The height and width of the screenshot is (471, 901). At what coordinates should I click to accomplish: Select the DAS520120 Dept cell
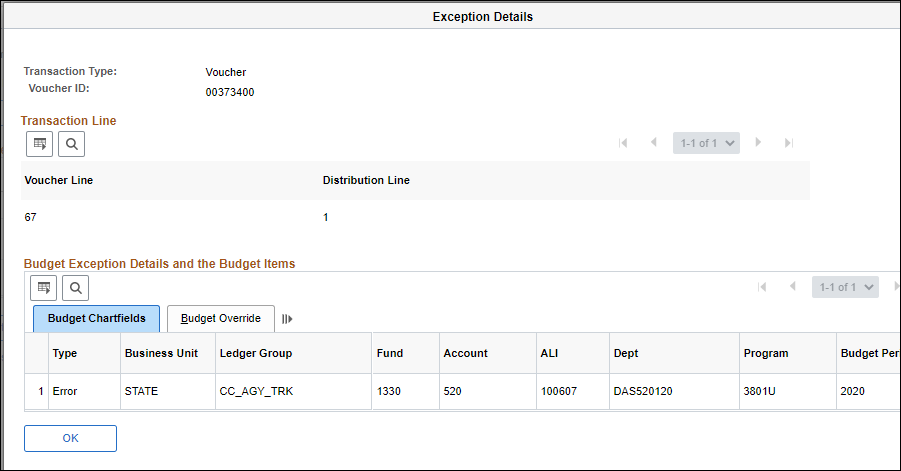[643, 391]
